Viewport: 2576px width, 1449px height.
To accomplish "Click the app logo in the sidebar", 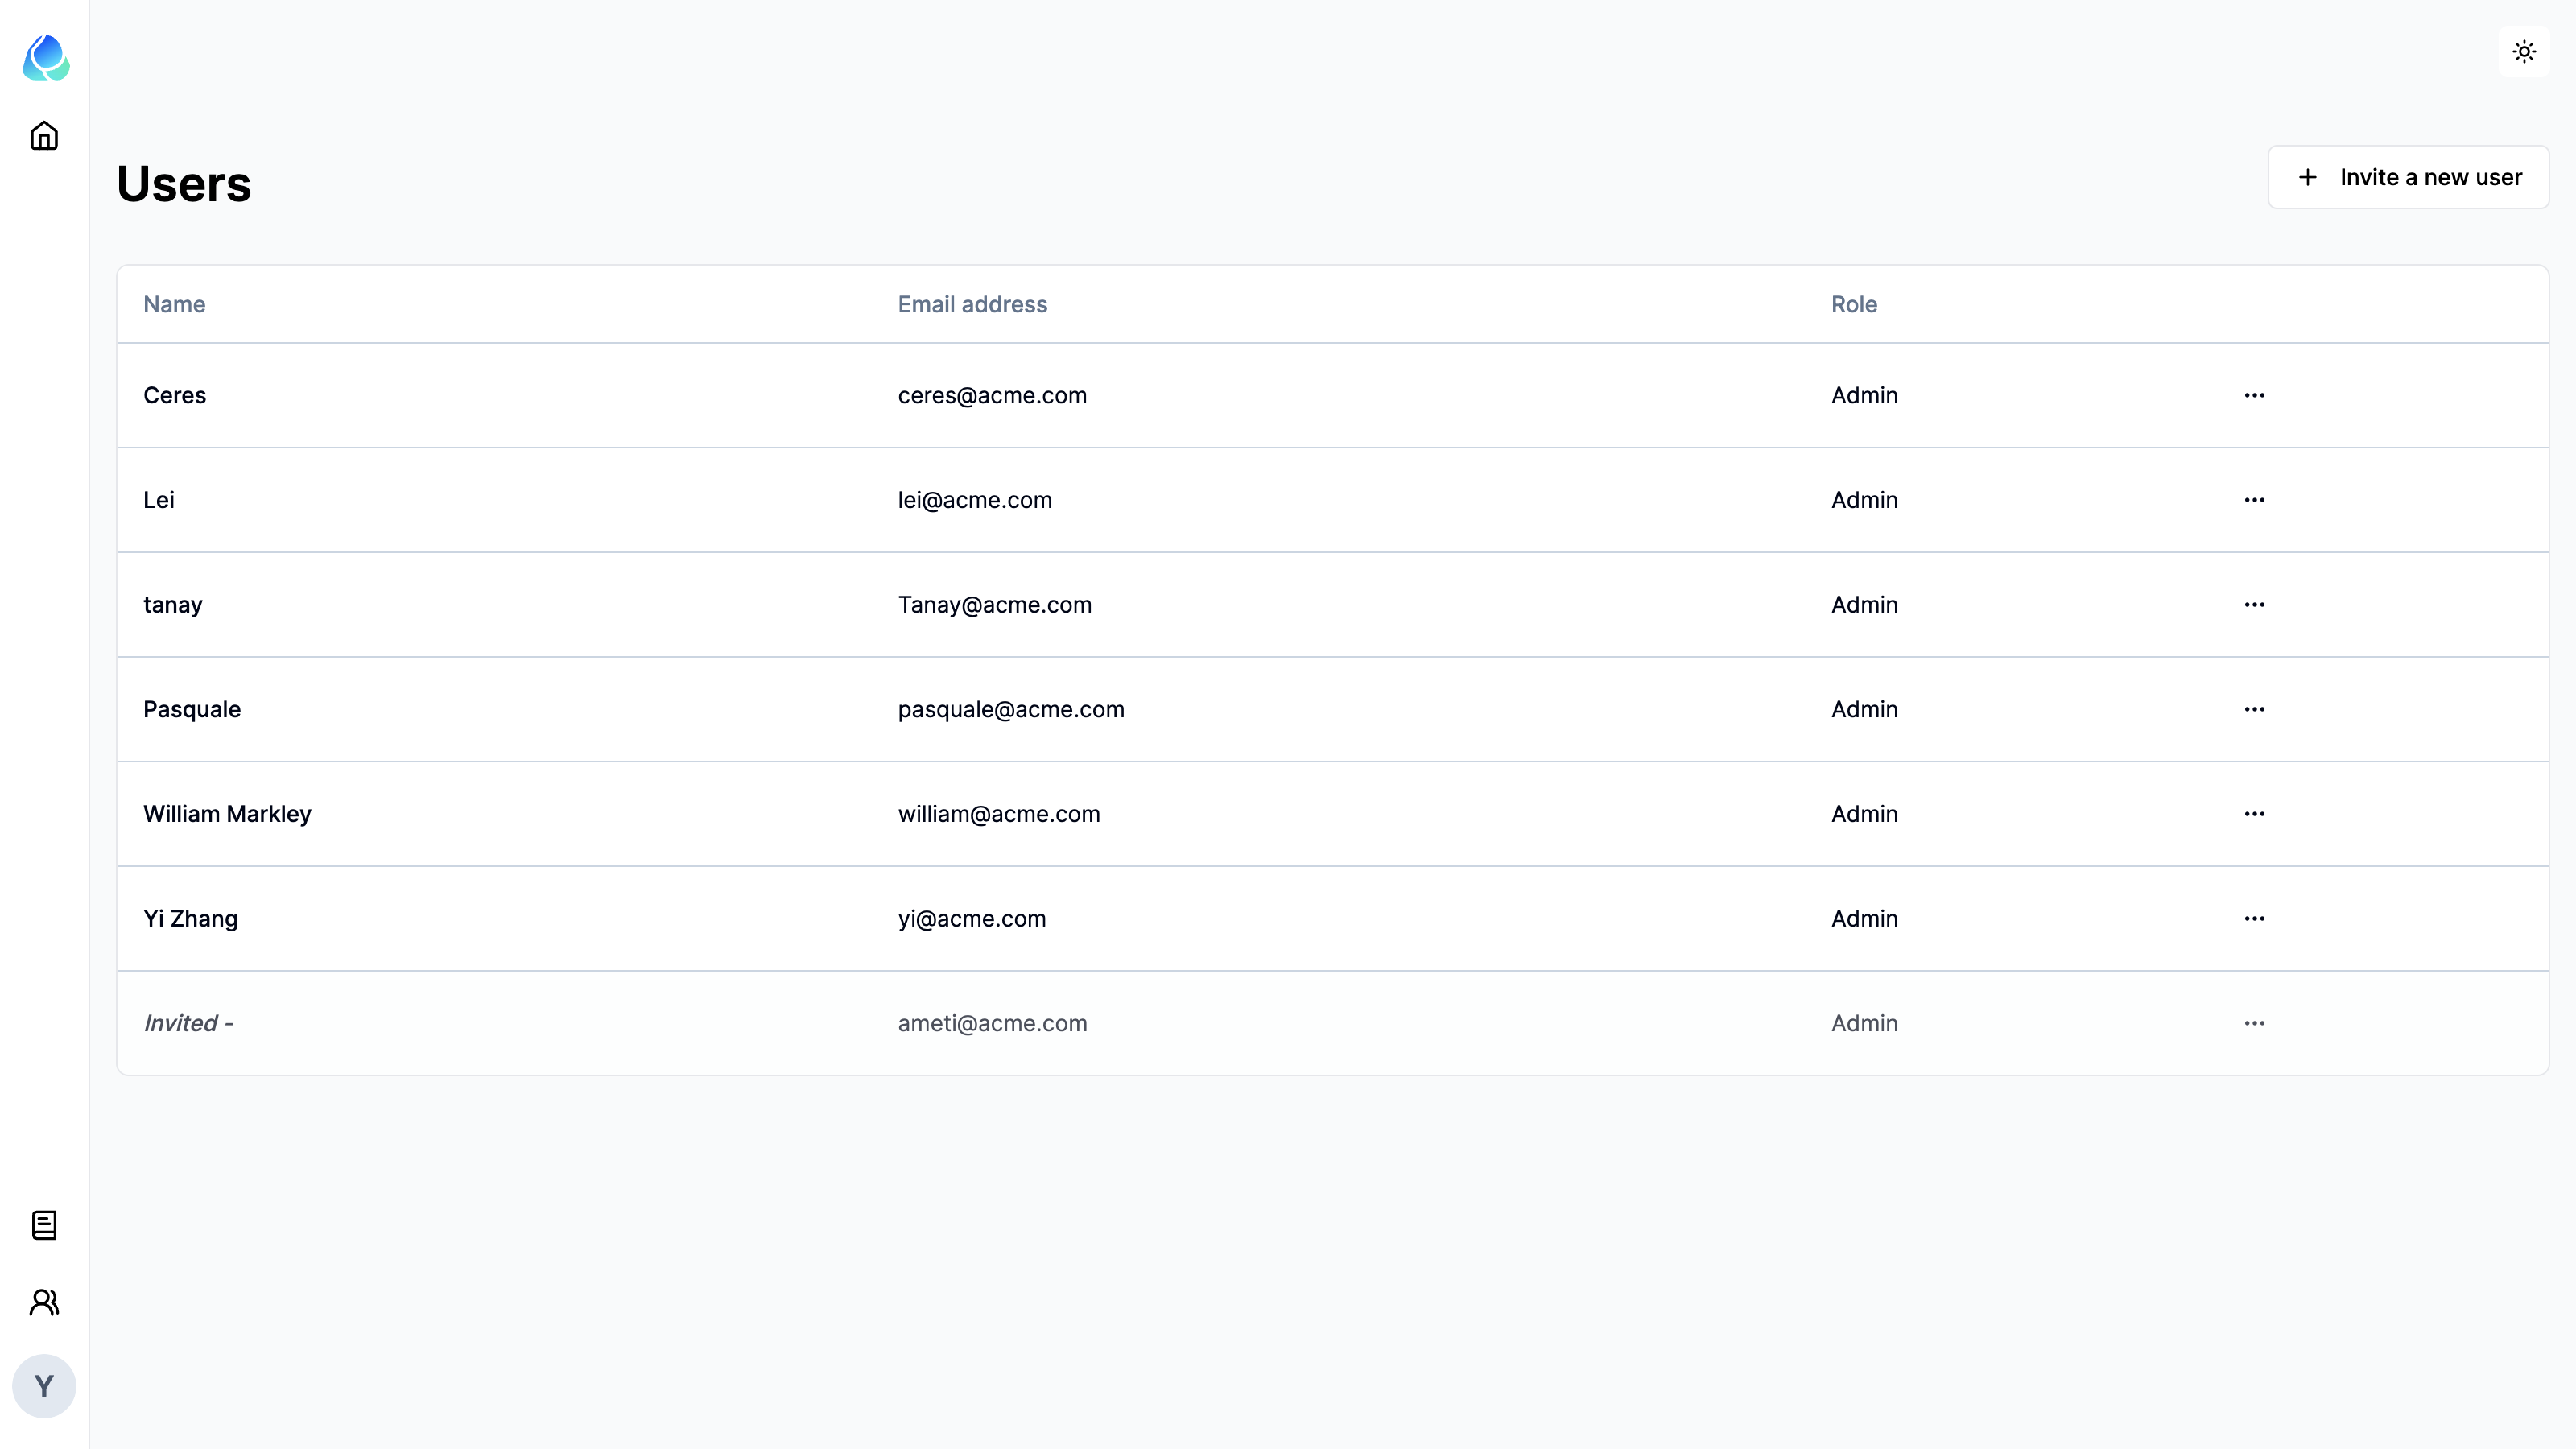I will [x=46, y=57].
